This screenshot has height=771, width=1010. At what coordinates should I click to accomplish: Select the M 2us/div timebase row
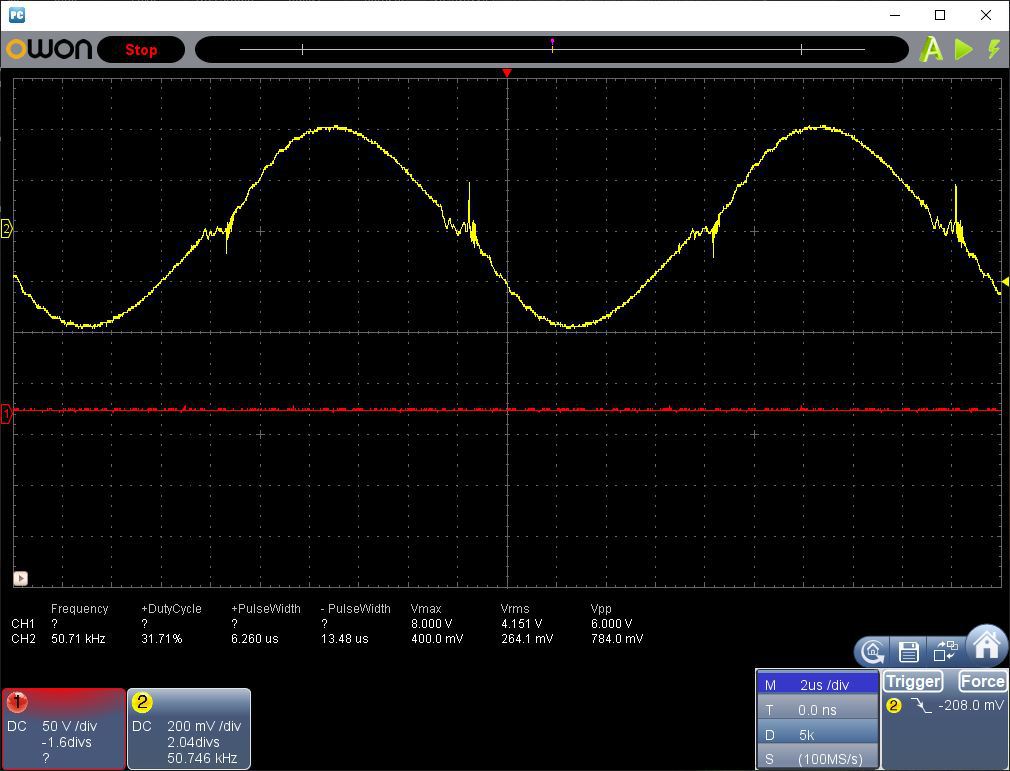[x=817, y=685]
